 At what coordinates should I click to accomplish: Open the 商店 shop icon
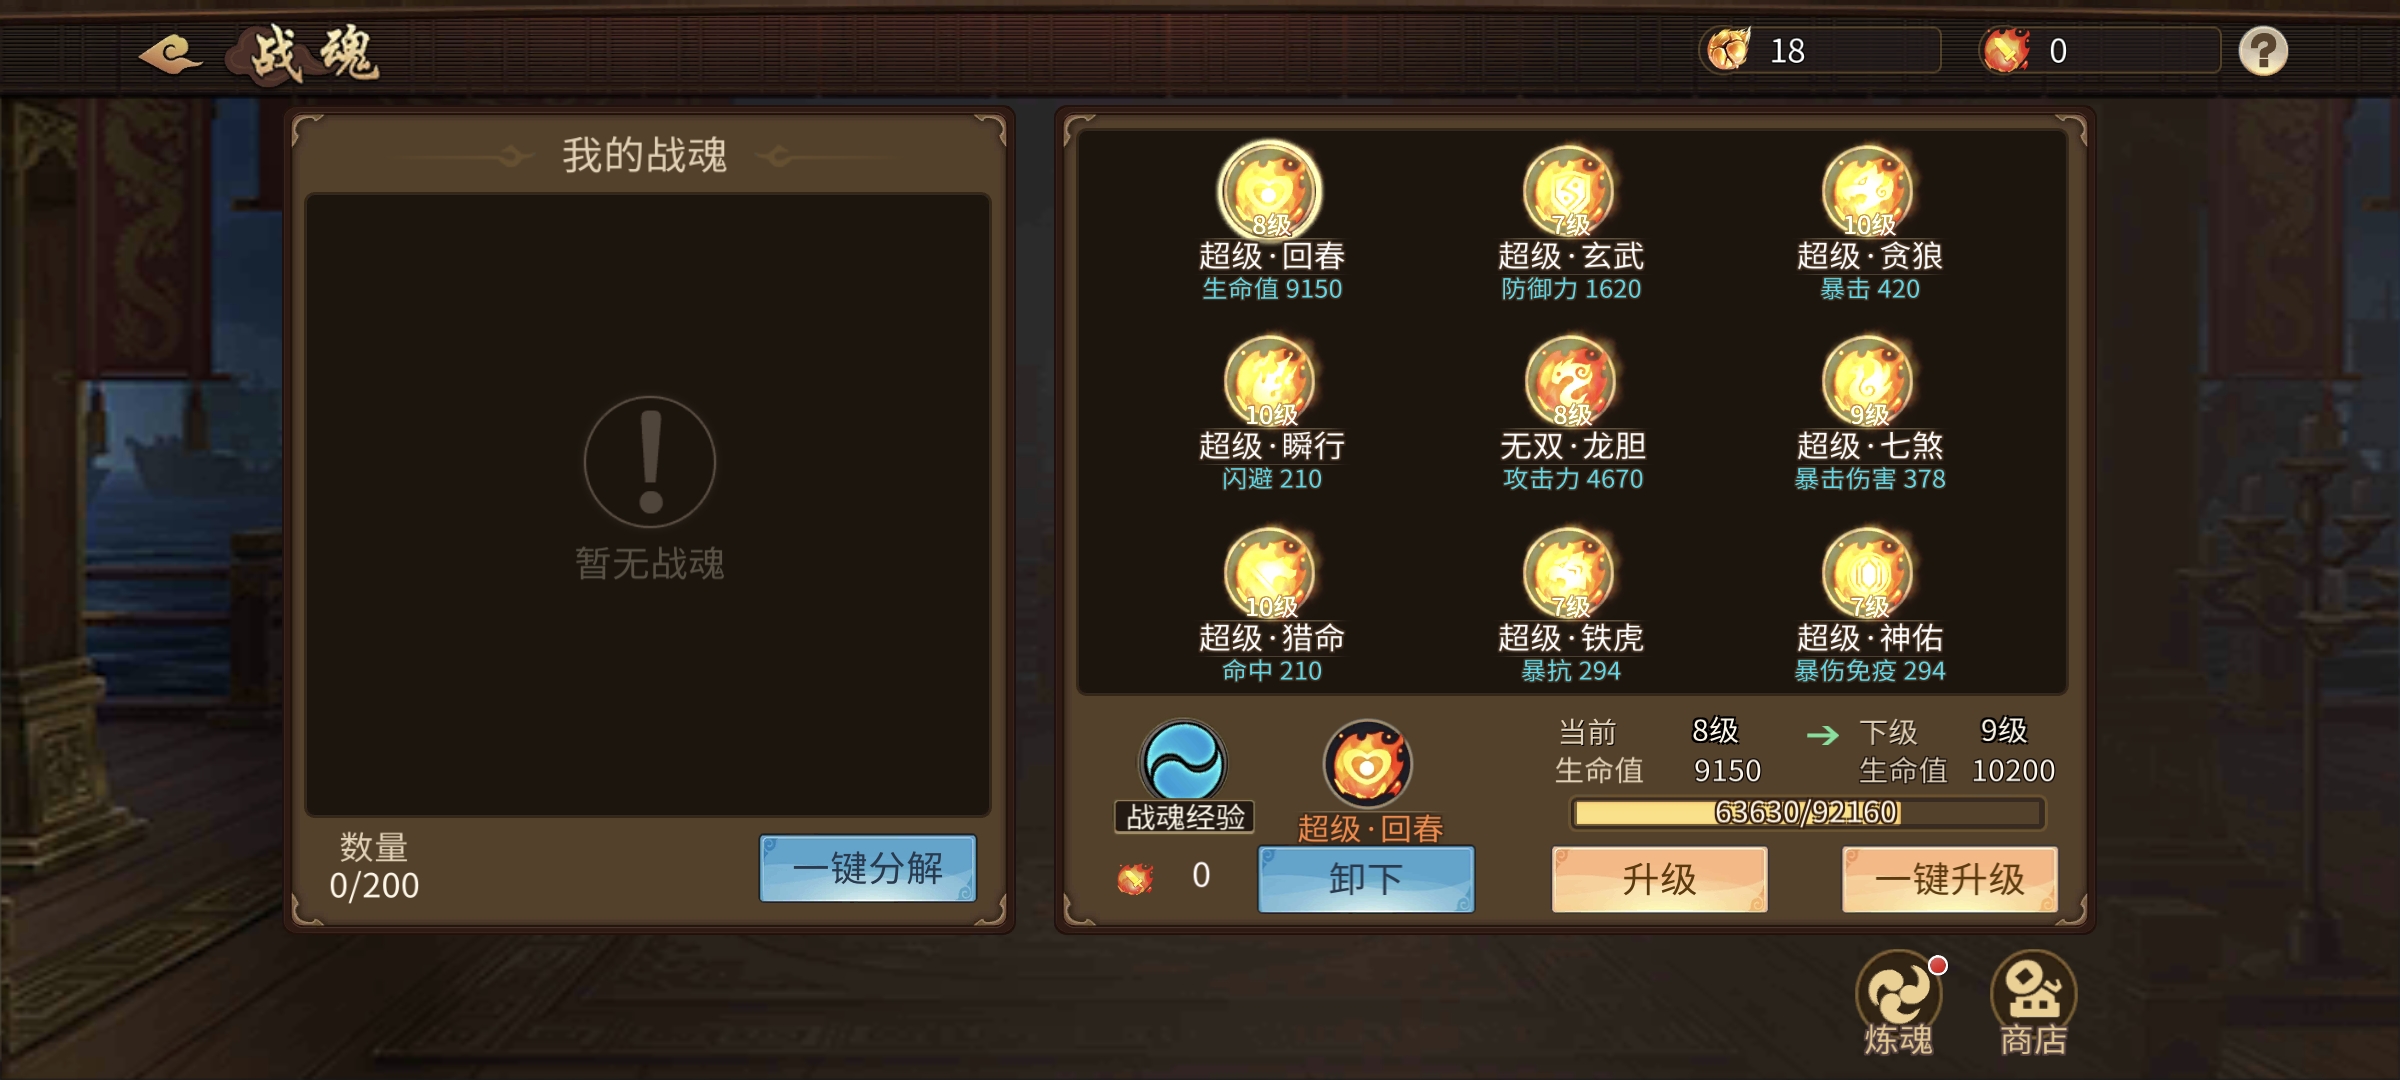coord(2033,1003)
